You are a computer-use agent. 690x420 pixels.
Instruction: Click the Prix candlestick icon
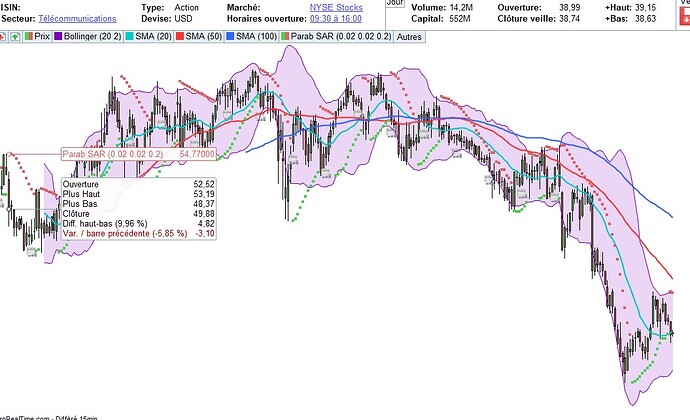27,35
